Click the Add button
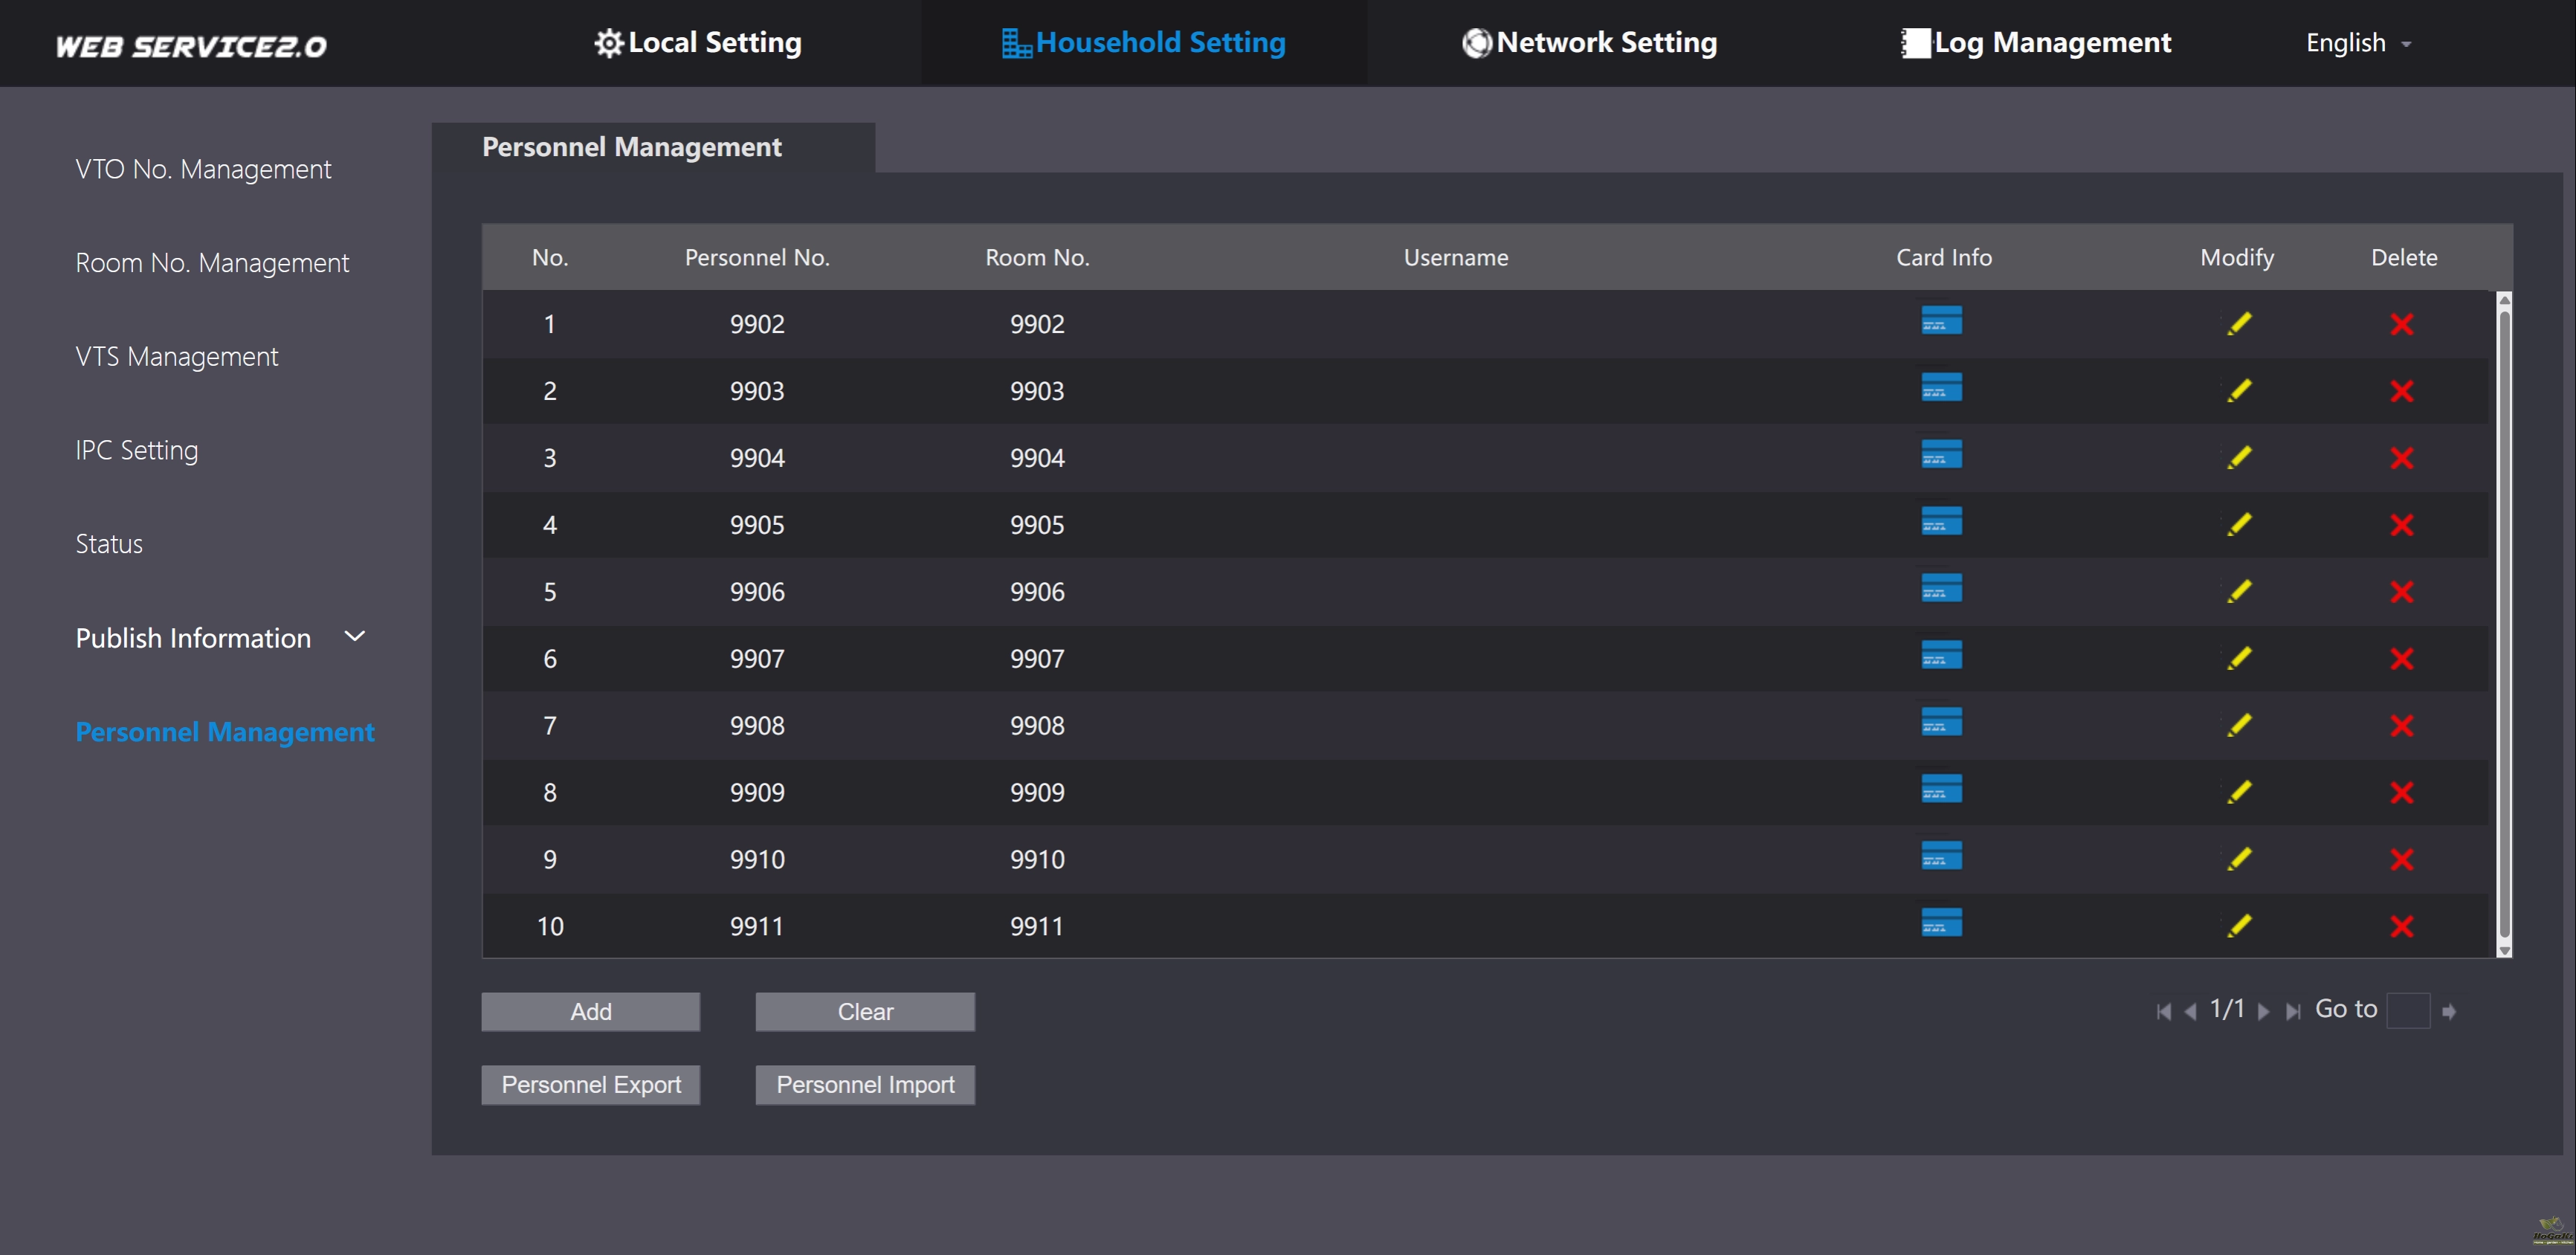The image size is (2576, 1255). tap(590, 1012)
